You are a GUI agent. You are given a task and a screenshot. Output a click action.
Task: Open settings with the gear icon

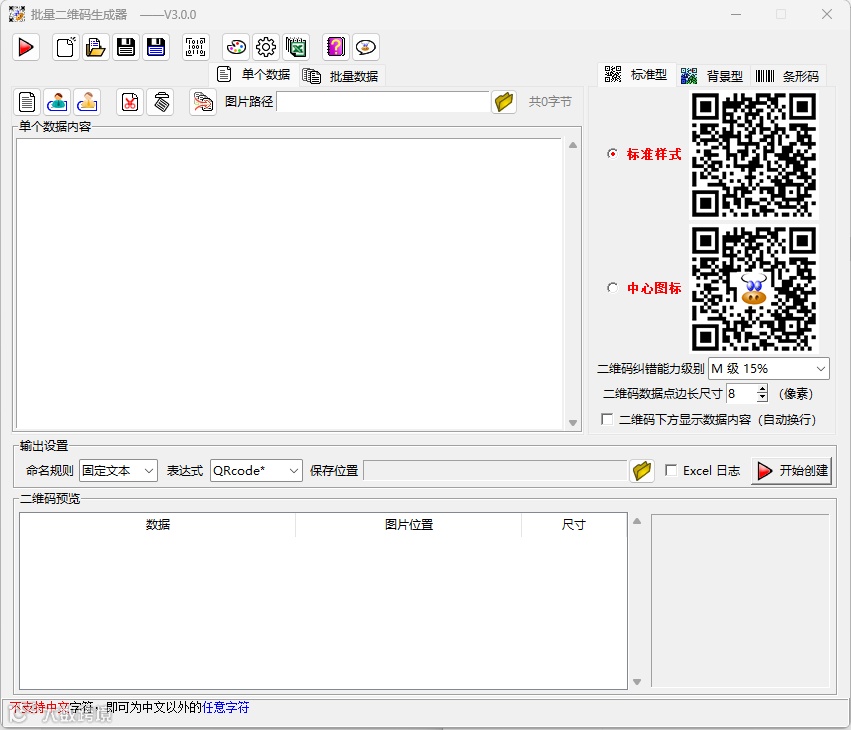coord(266,47)
